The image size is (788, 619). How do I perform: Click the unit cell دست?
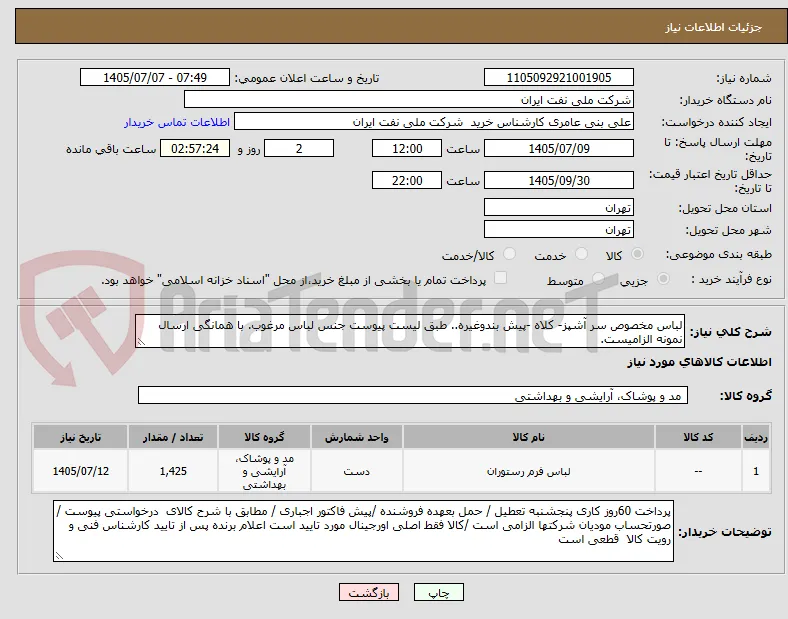click(x=356, y=471)
